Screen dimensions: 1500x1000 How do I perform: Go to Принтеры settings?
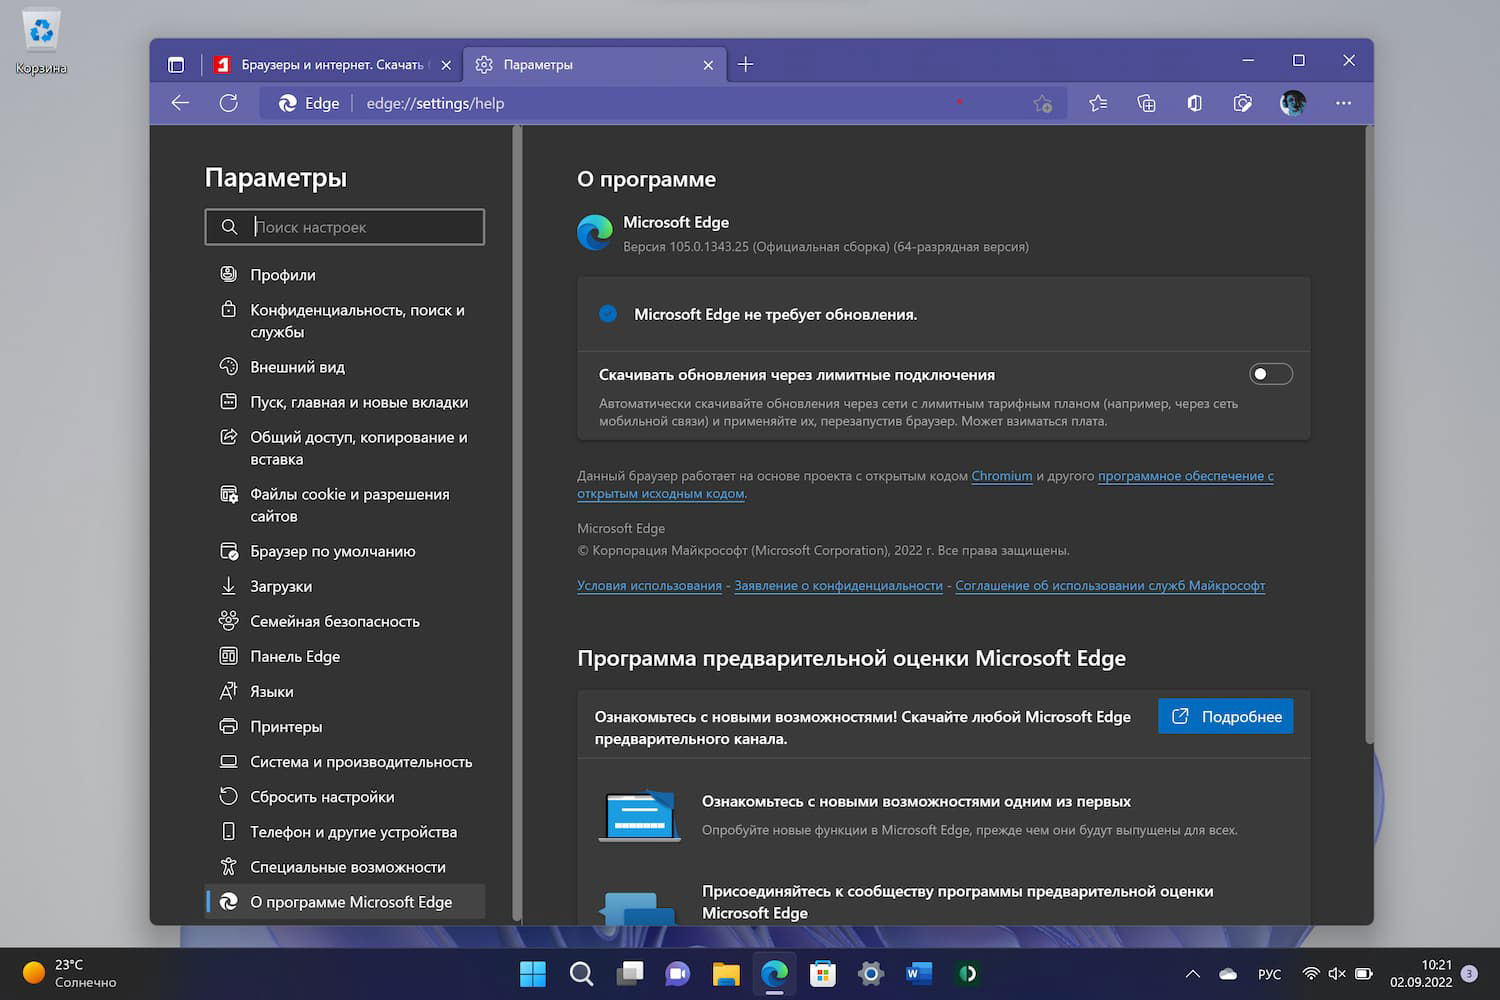pyautogui.click(x=345, y=726)
